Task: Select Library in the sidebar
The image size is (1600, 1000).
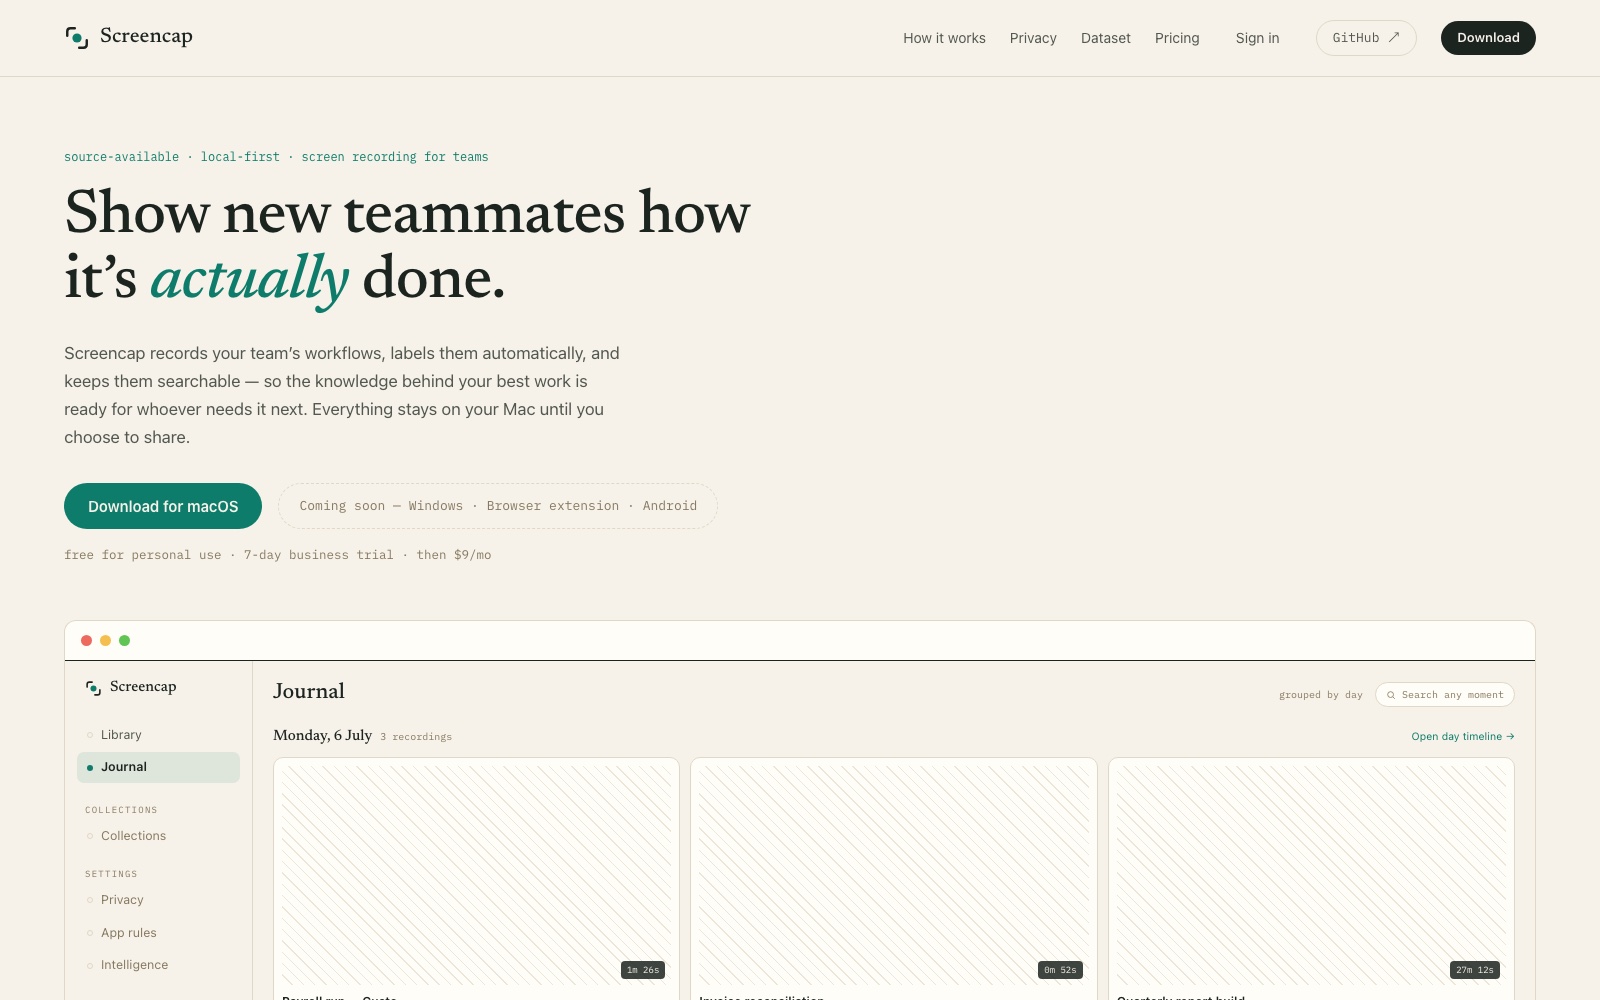Action: coord(158,735)
